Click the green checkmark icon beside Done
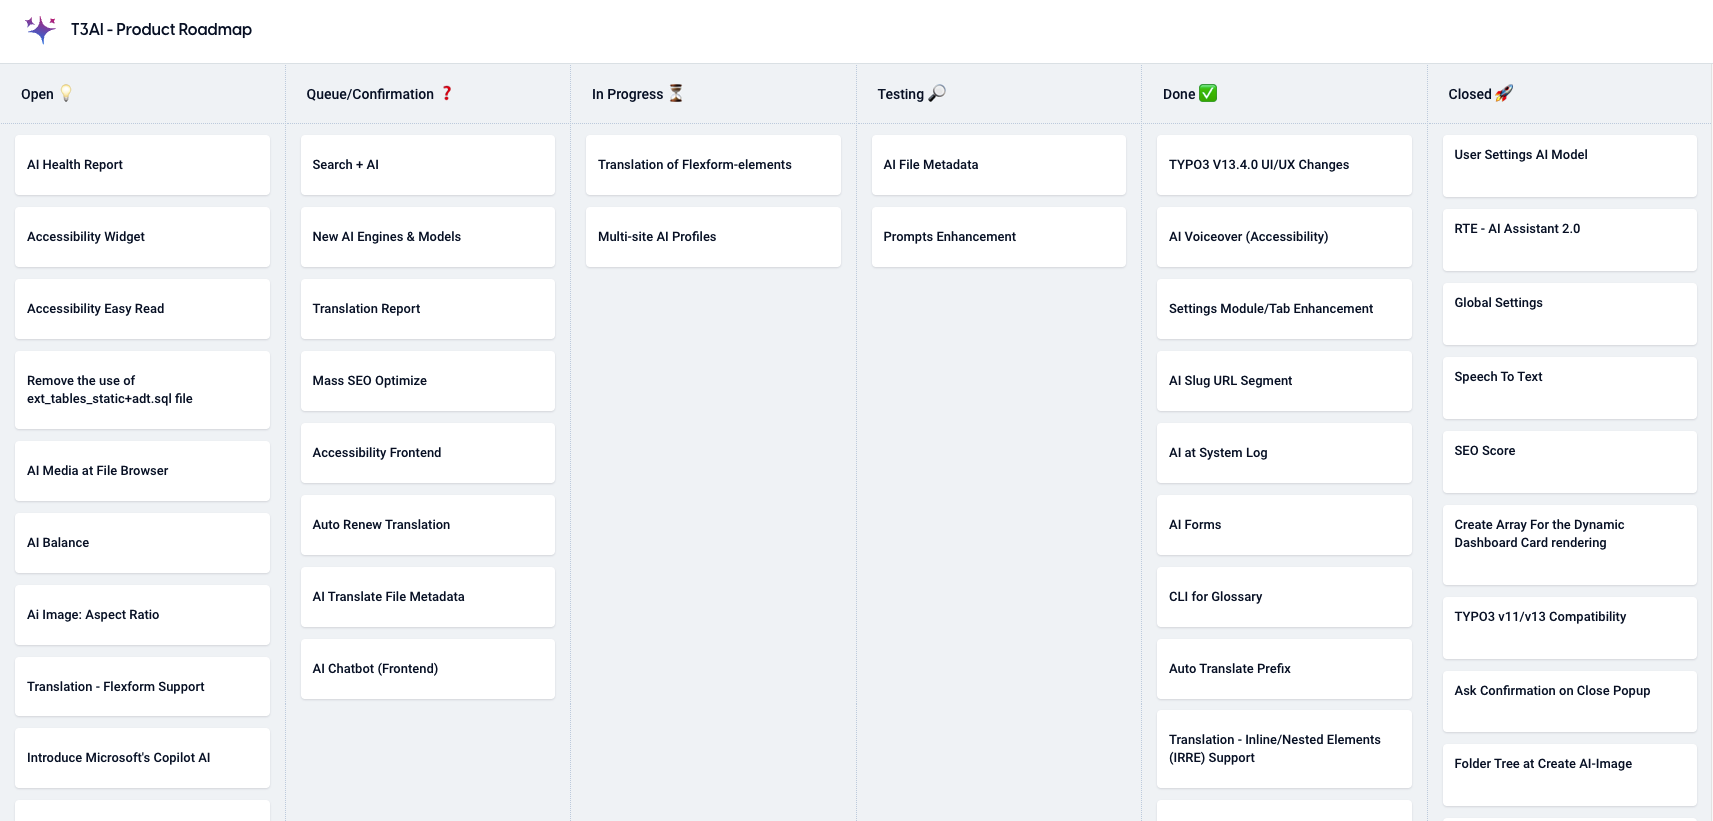This screenshot has width=1713, height=821. point(1208,93)
